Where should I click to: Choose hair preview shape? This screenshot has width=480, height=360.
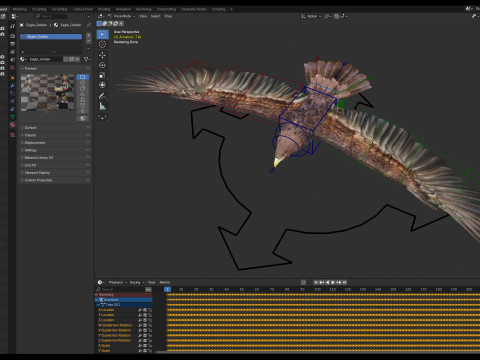(82, 94)
